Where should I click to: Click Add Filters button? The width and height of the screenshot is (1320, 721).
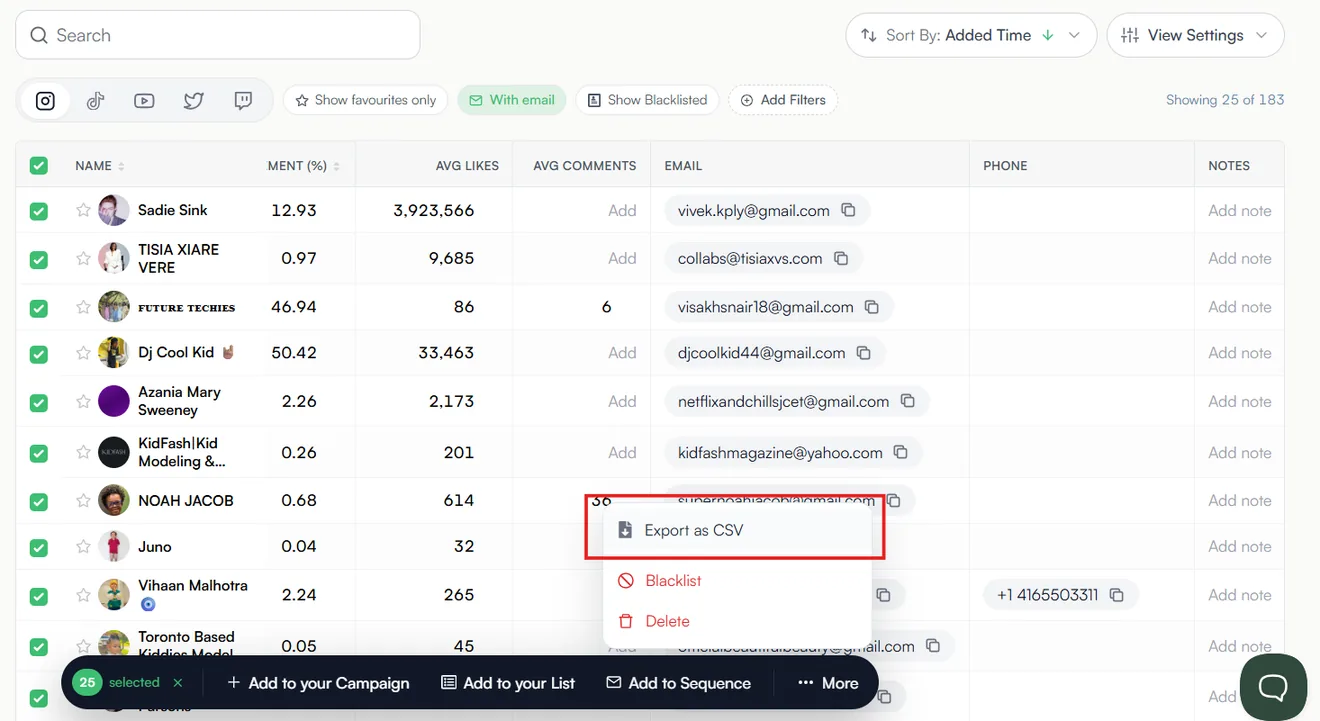coord(782,100)
